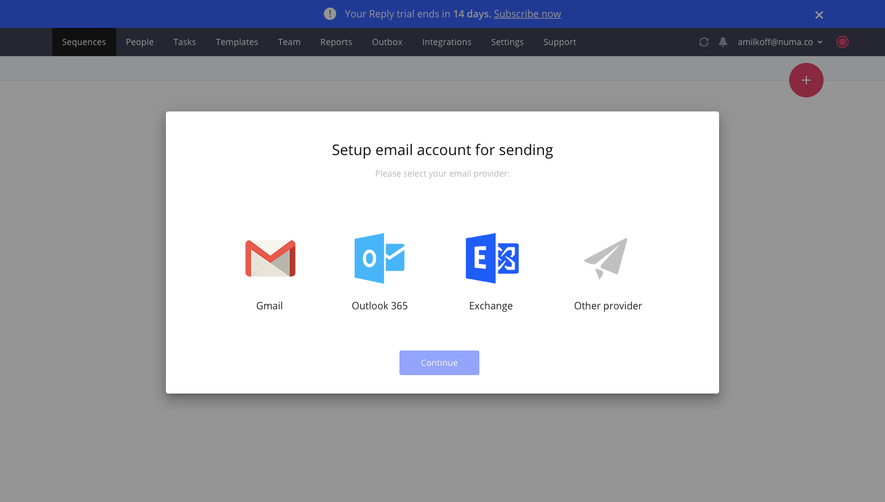Open the Reports tab
Image resolution: width=885 pixels, height=502 pixels.
(x=336, y=42)
